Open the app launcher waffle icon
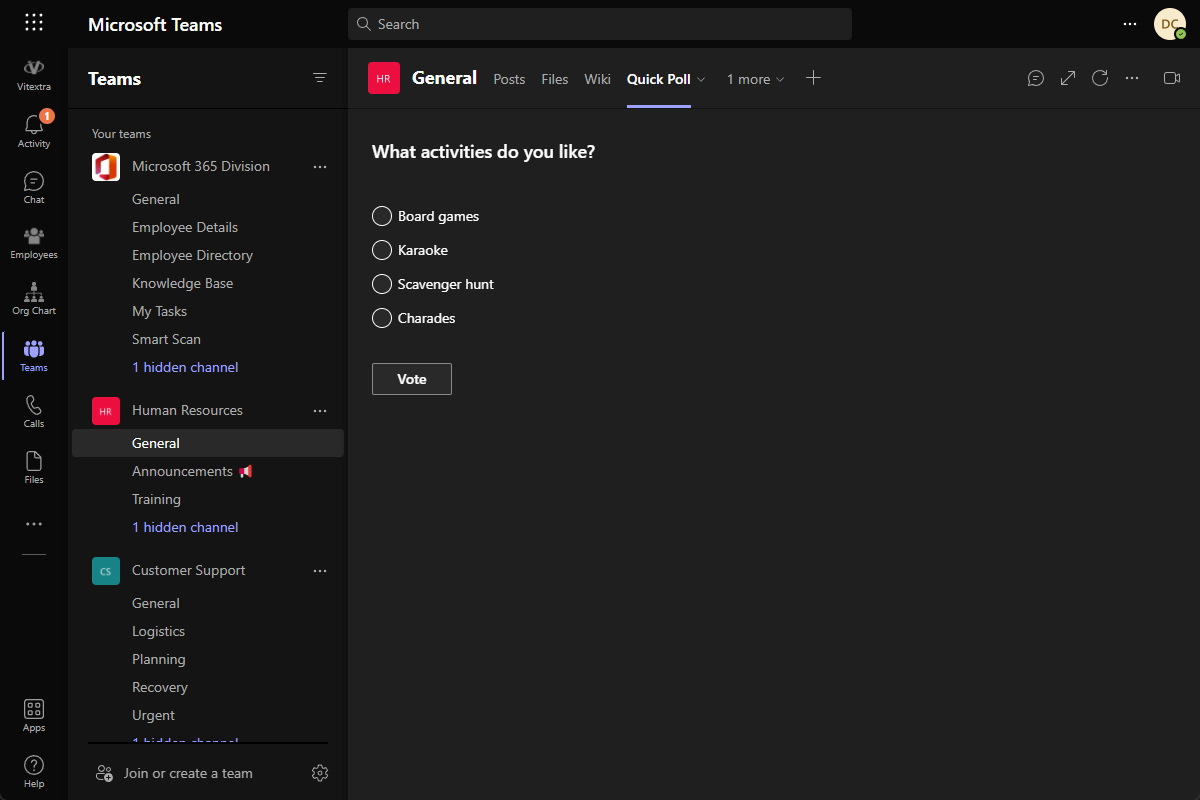 [x=34, y=23]
